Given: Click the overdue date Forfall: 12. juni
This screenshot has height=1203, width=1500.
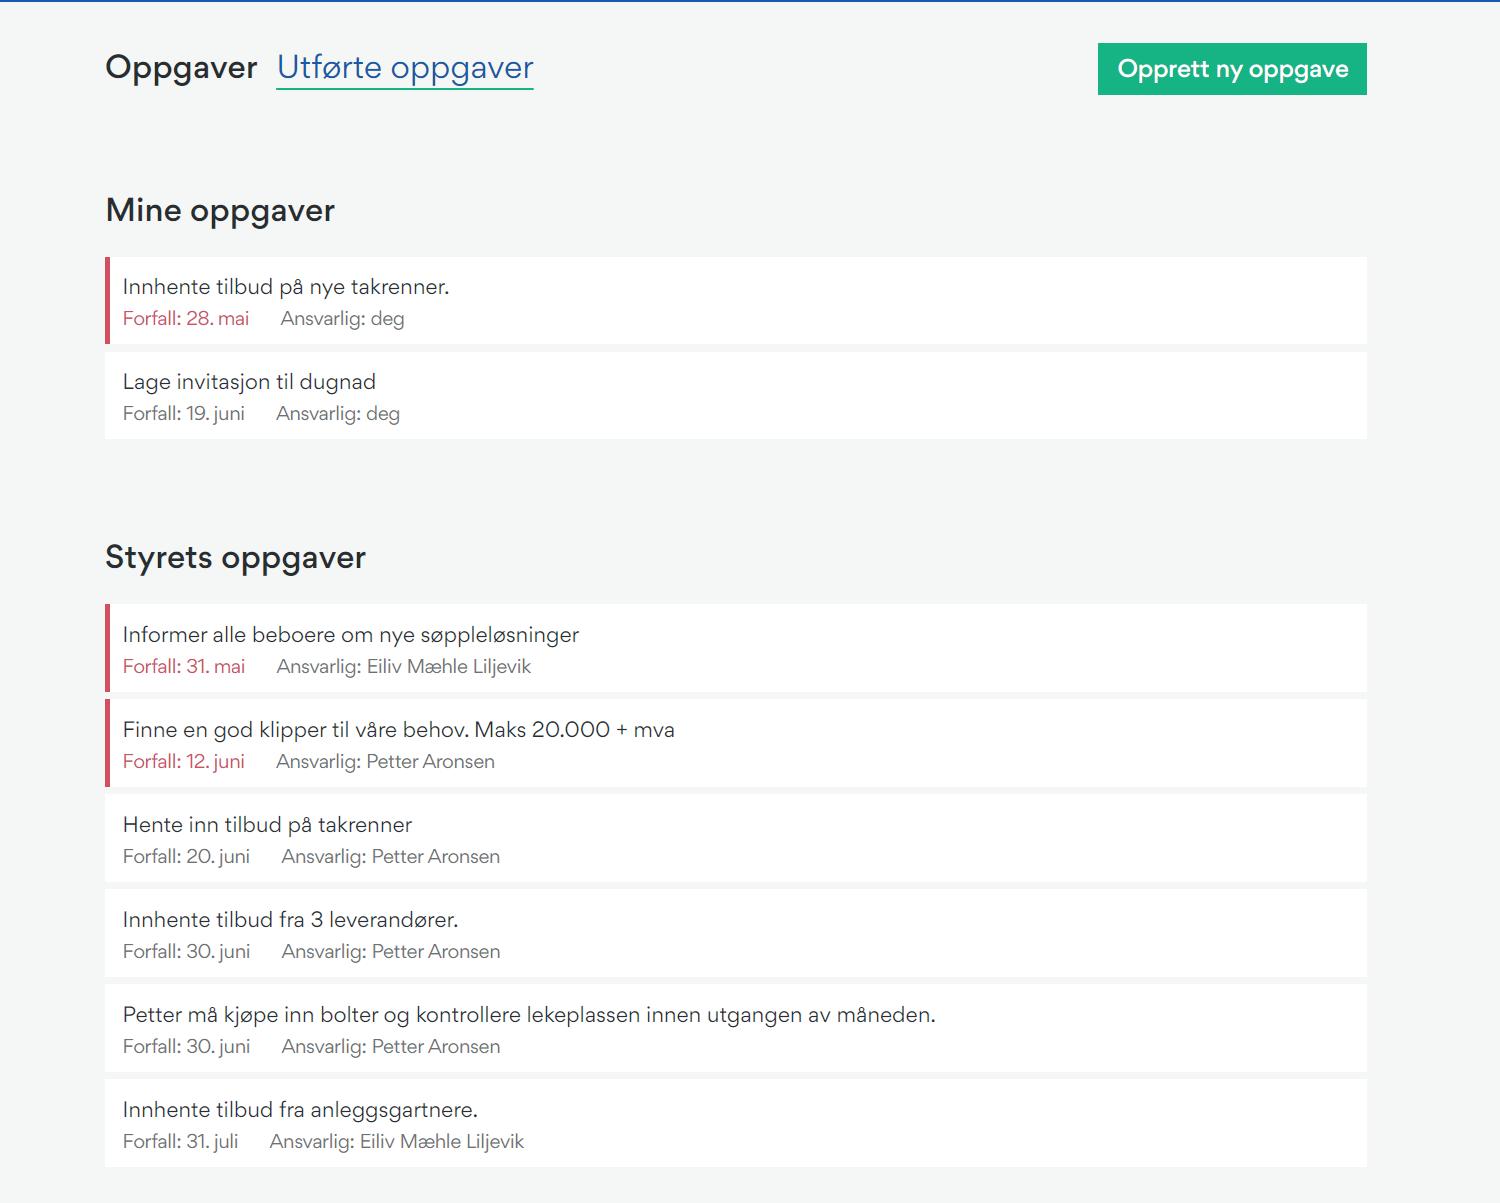Looking at the screenshot, I should coord(184,762).
